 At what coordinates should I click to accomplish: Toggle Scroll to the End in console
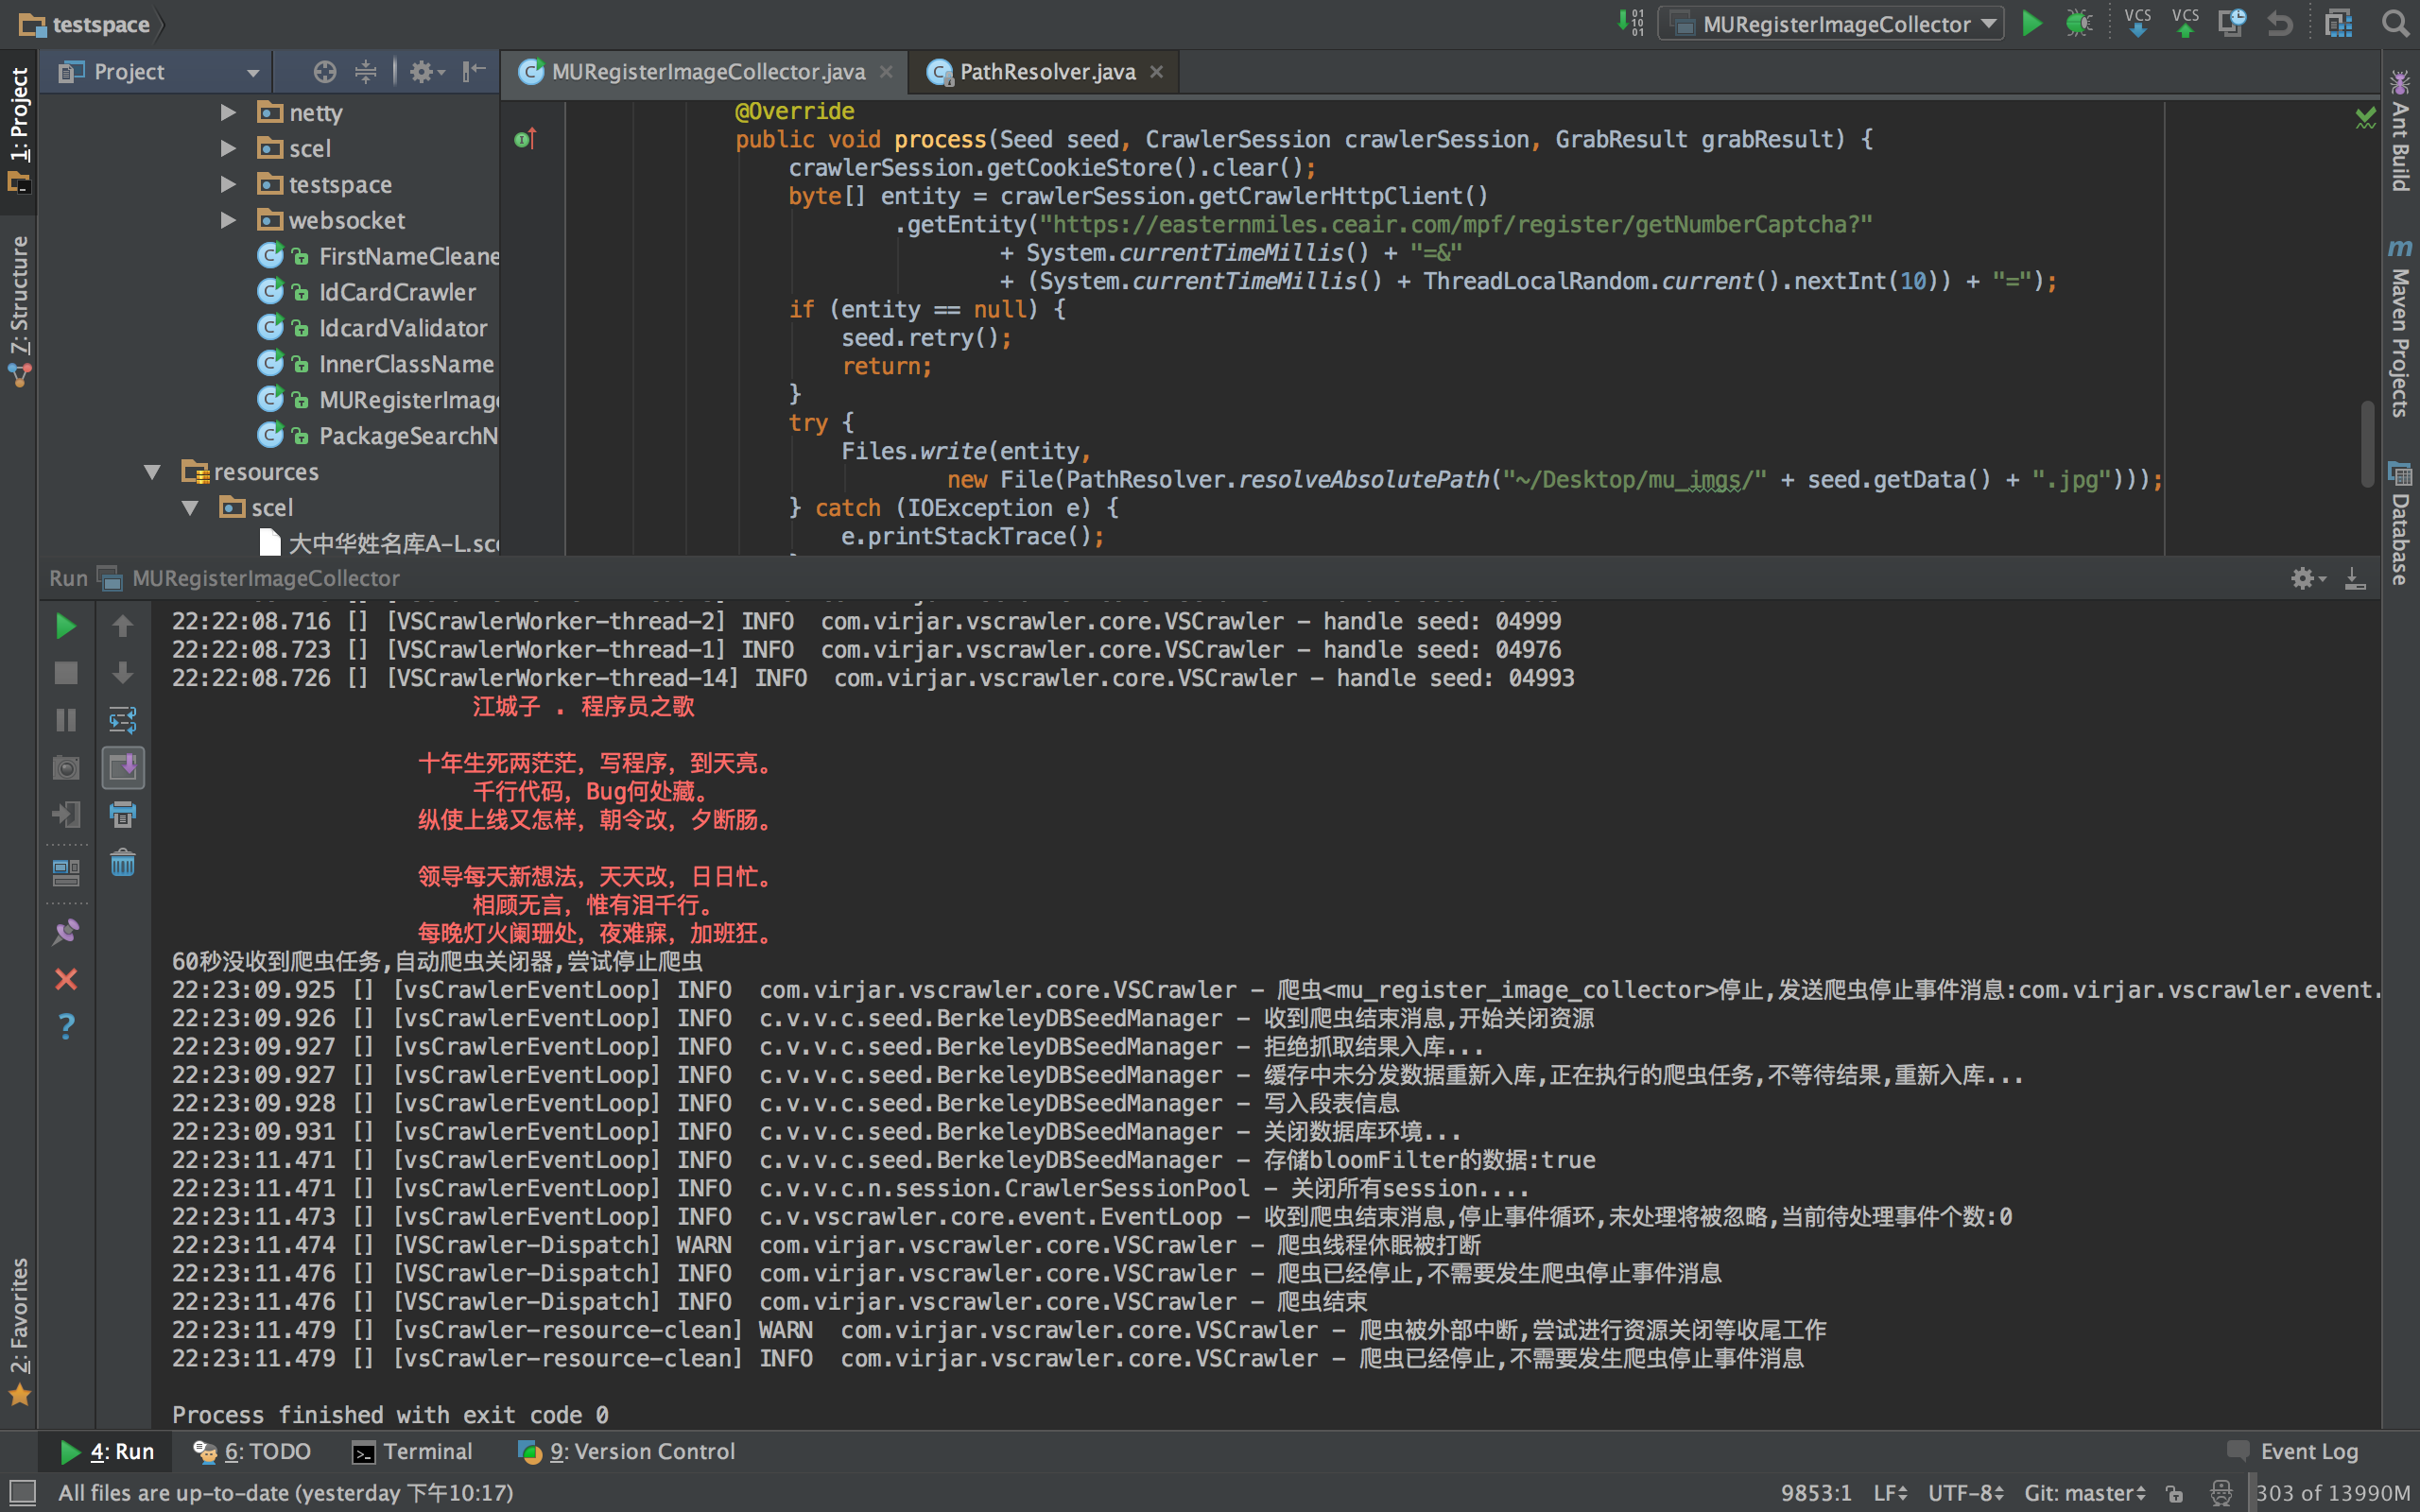tap(122, 768)
